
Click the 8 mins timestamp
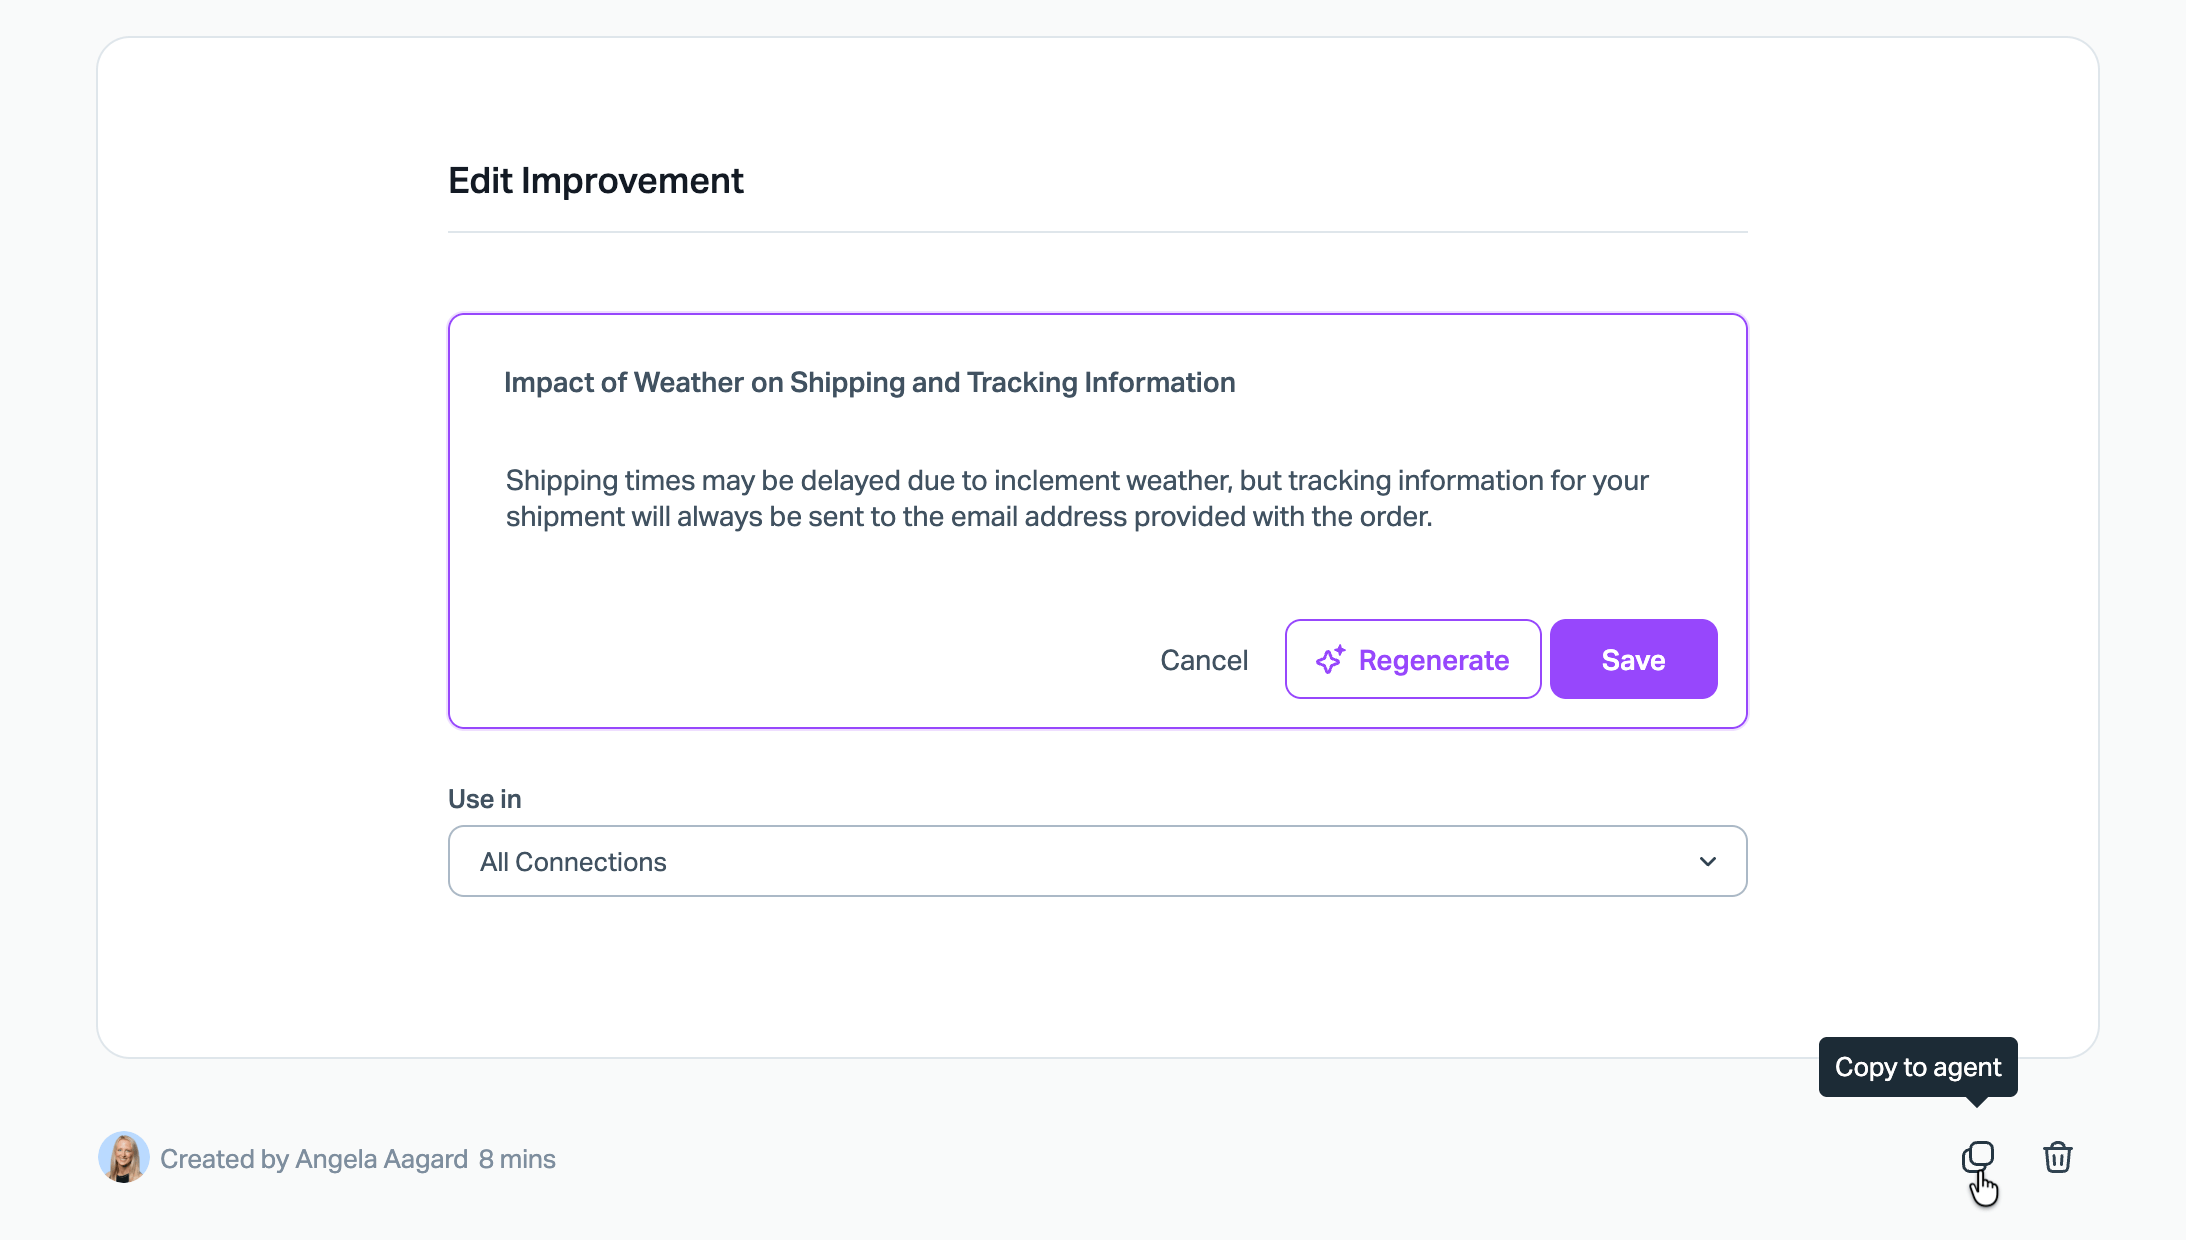click(517, 1159)
